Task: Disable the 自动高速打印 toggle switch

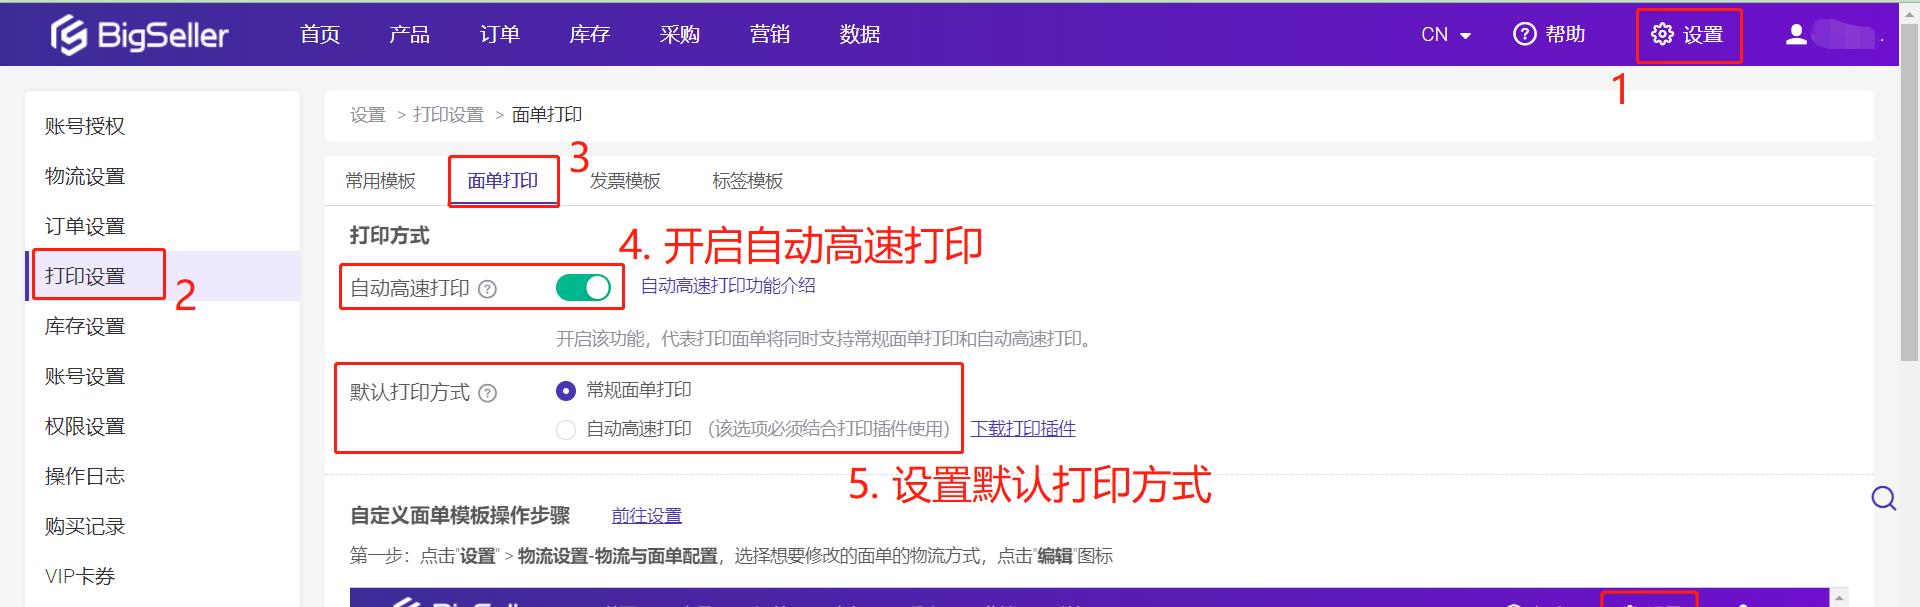Action: click(x=583, y=288)
